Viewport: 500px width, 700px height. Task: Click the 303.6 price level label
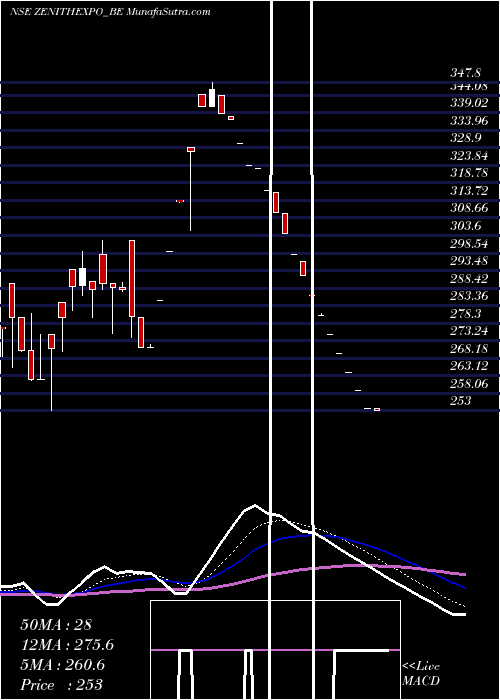point(466,226)
